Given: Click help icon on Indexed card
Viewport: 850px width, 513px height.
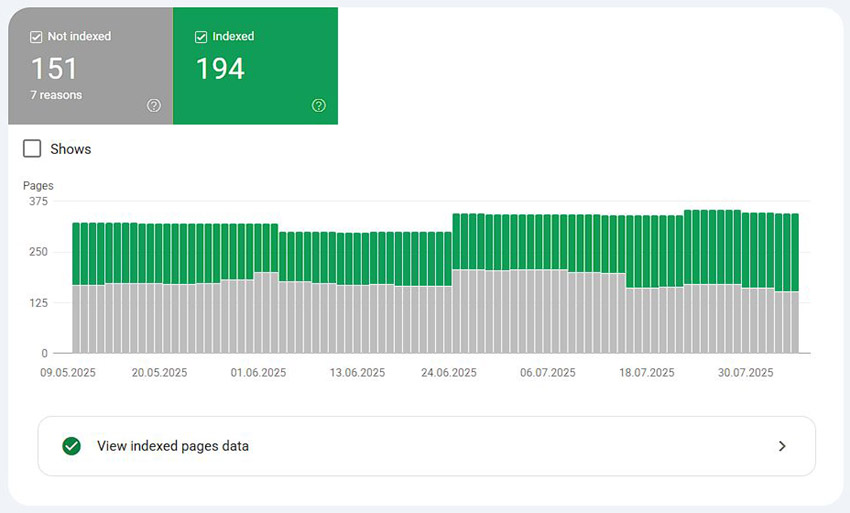Looking at the screenshot, I should tap(319, 106).
